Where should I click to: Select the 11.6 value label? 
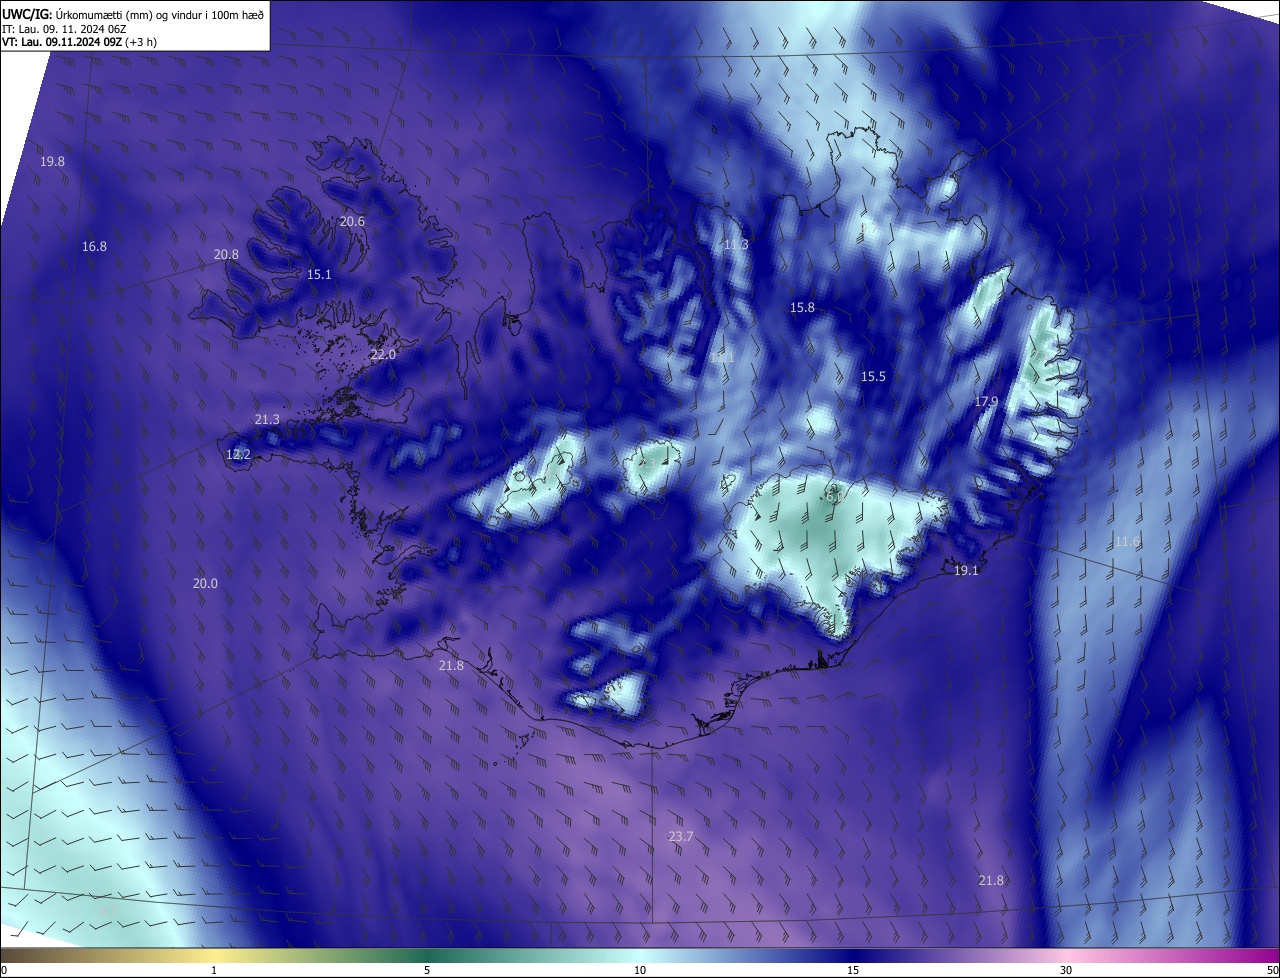[1127, 542]
